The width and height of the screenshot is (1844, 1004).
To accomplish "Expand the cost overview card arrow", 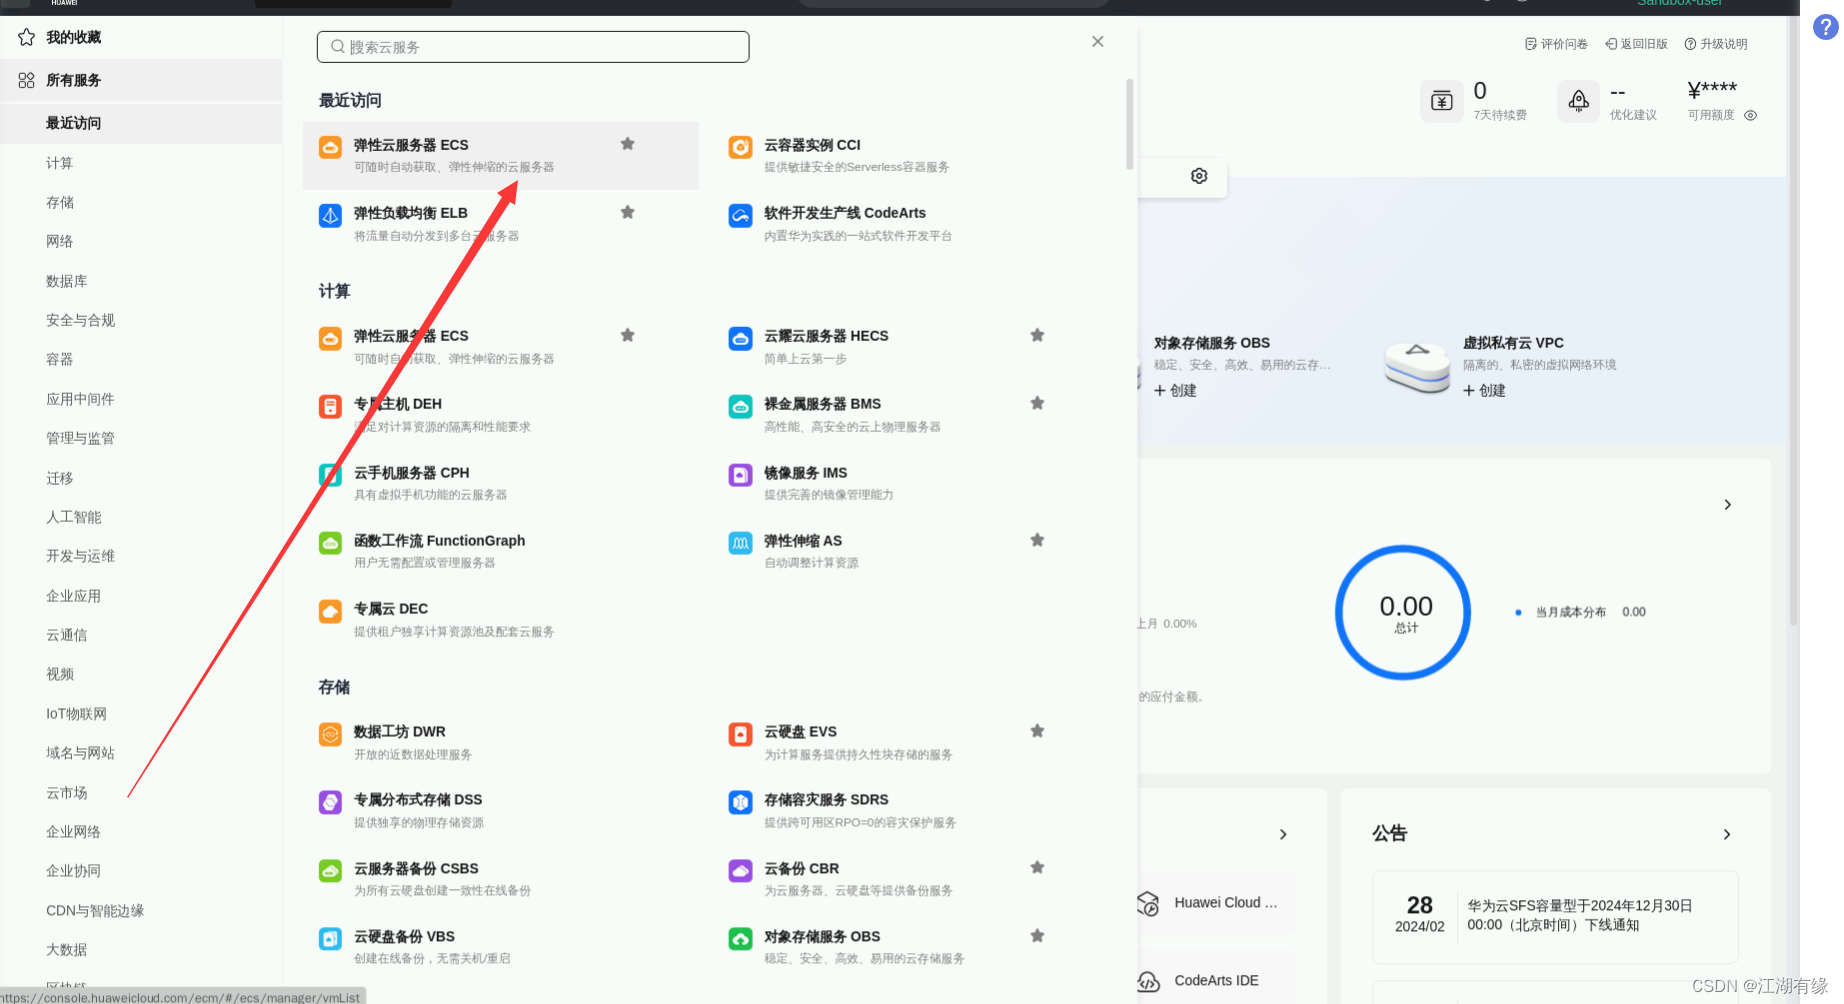I will click(x=1728, y=504).
